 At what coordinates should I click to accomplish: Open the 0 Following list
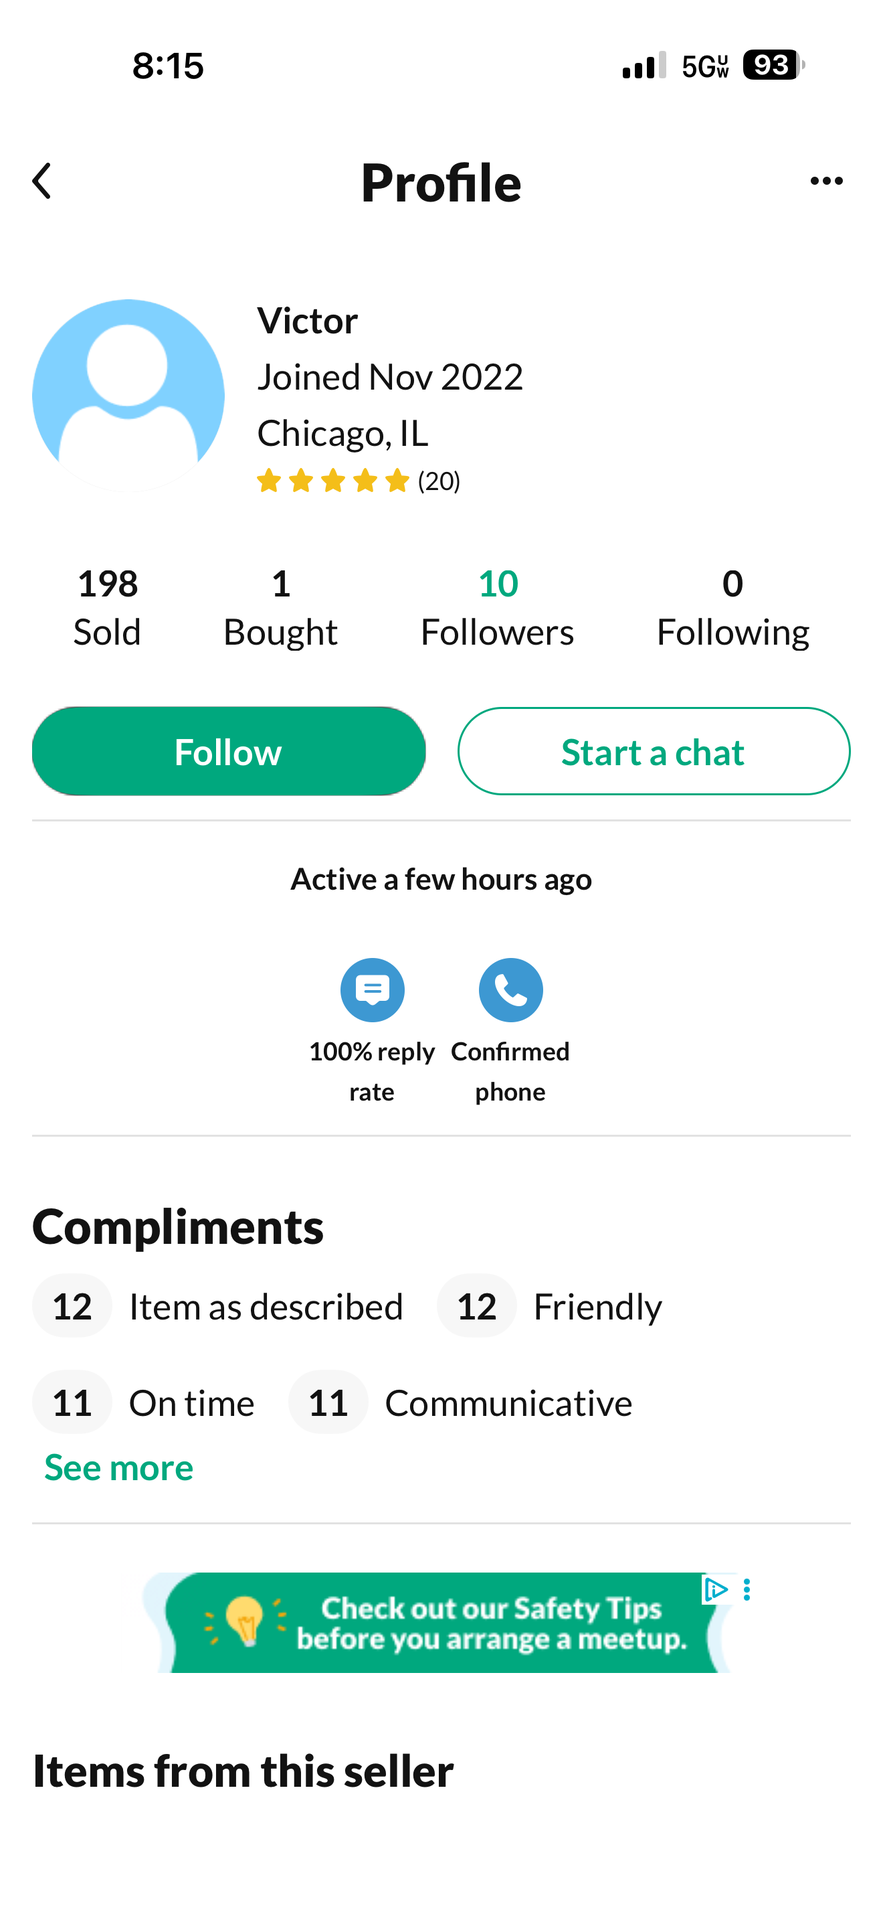click(x=733, y=607)
